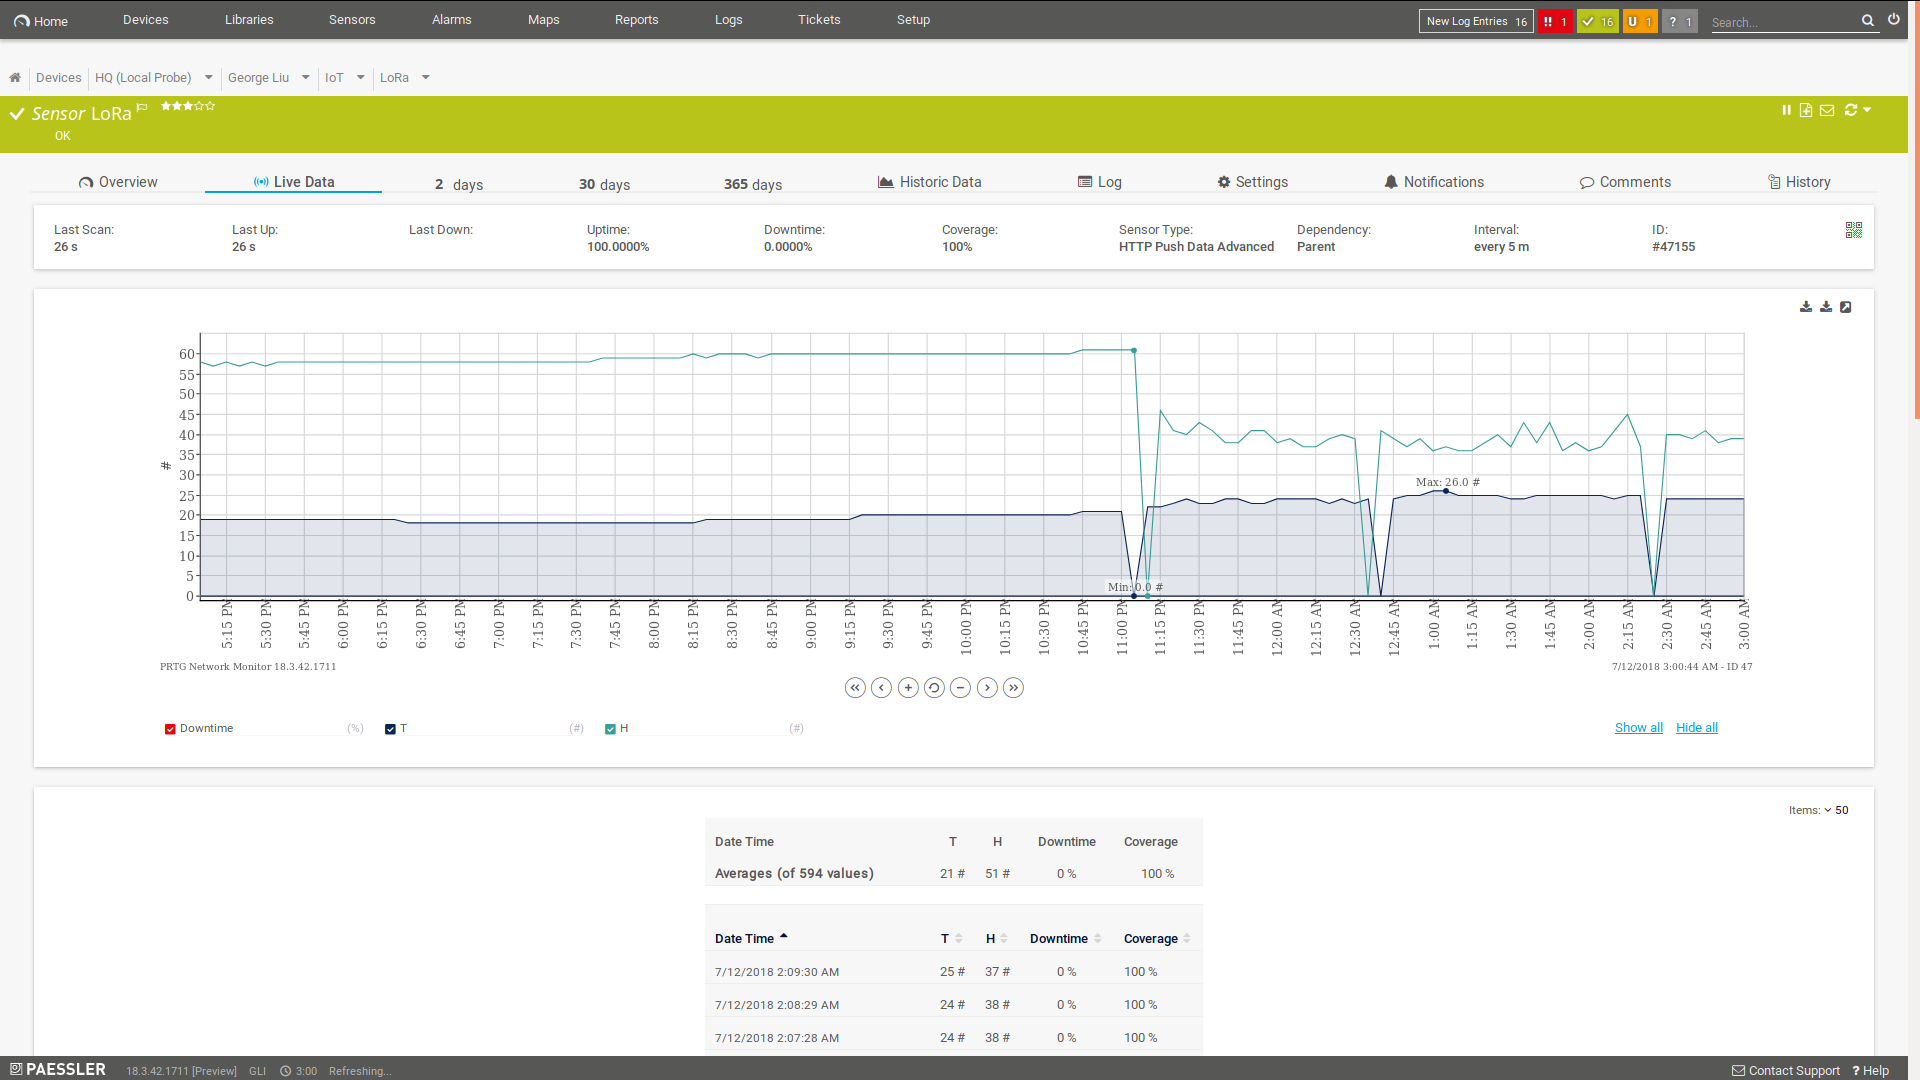The width and height of the screenshot is (1920, 1080).
Task: Click the Max 26.0 graph data point
Action: tap(1446, 491)
